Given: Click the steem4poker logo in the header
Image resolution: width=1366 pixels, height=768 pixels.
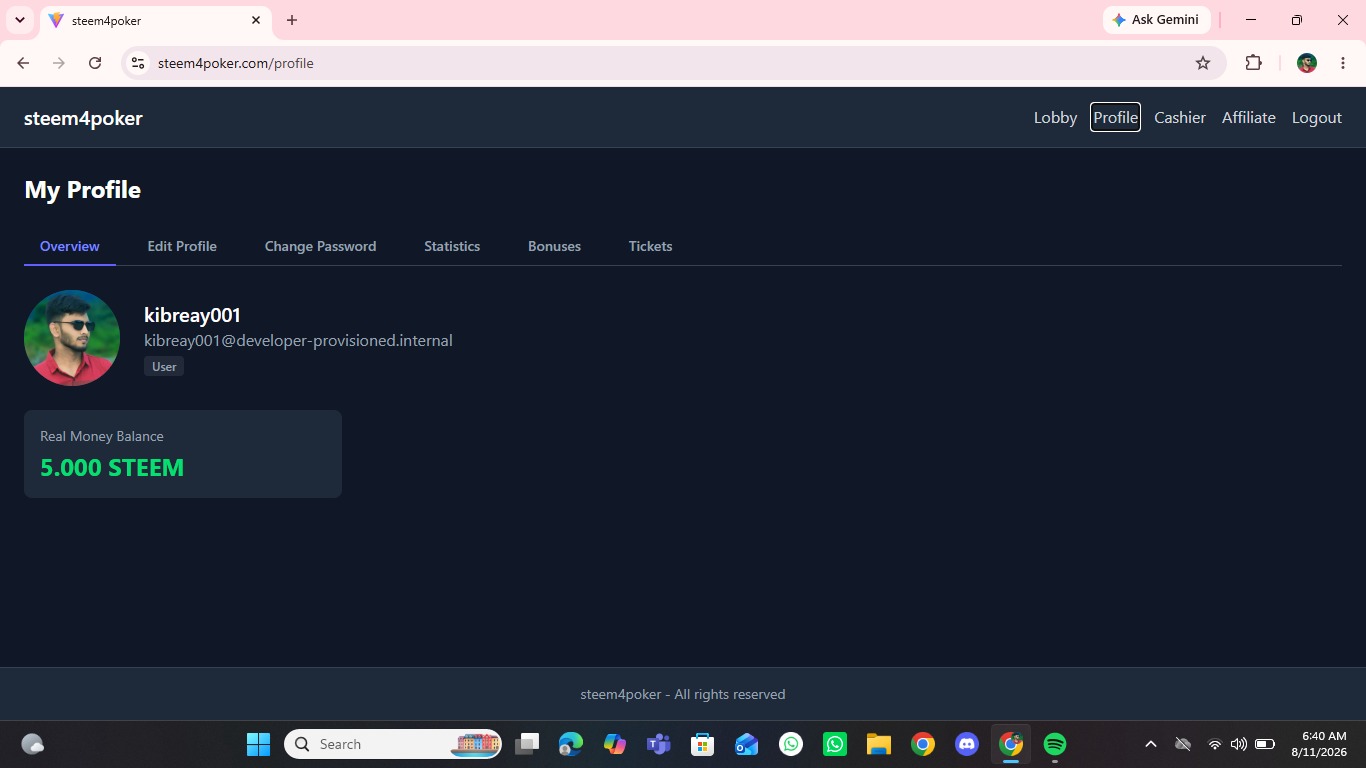Looking at the screenshot, I should (83, 118).
